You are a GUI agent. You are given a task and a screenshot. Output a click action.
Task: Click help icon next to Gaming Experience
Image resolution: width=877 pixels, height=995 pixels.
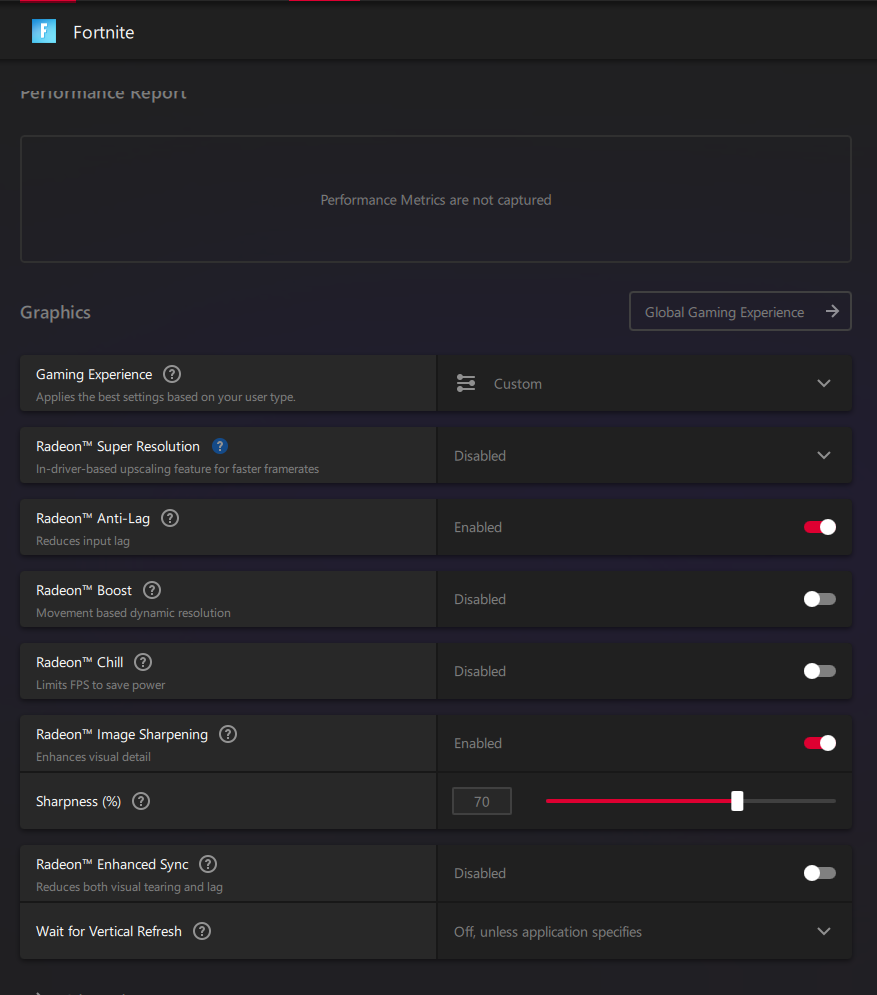172,374
